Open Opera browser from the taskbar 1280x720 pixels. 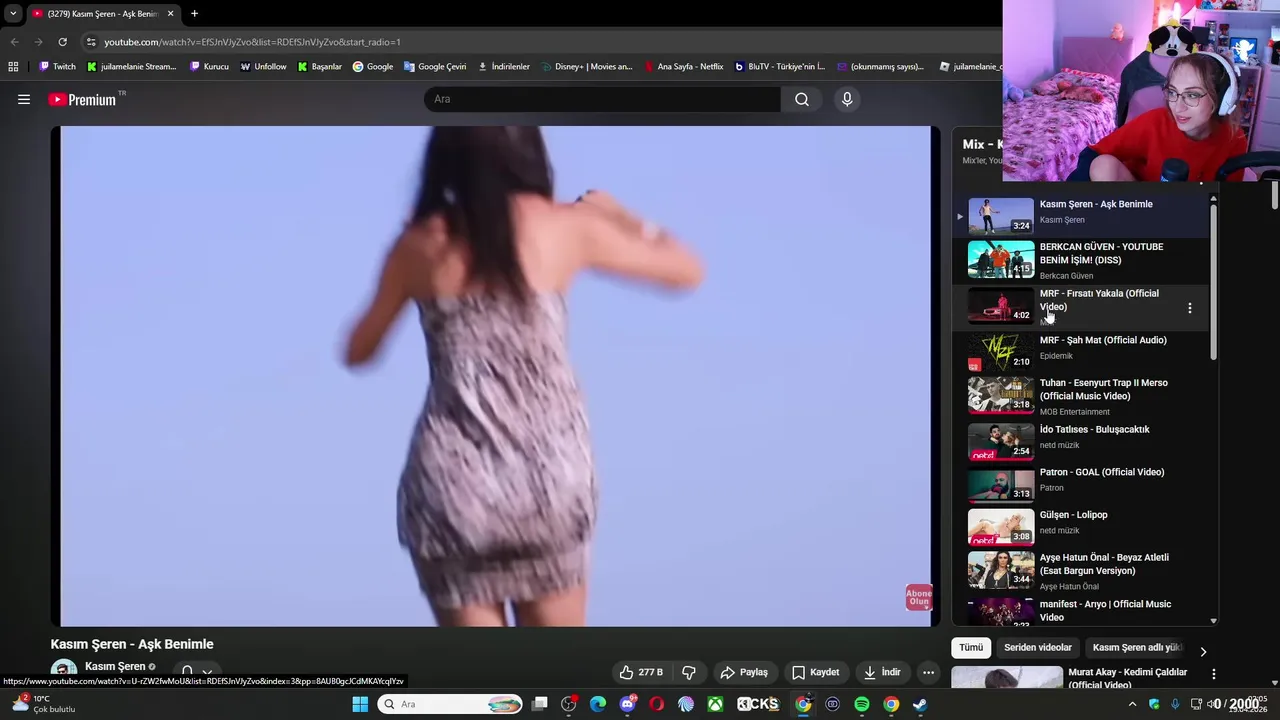(x=656, y=704)
